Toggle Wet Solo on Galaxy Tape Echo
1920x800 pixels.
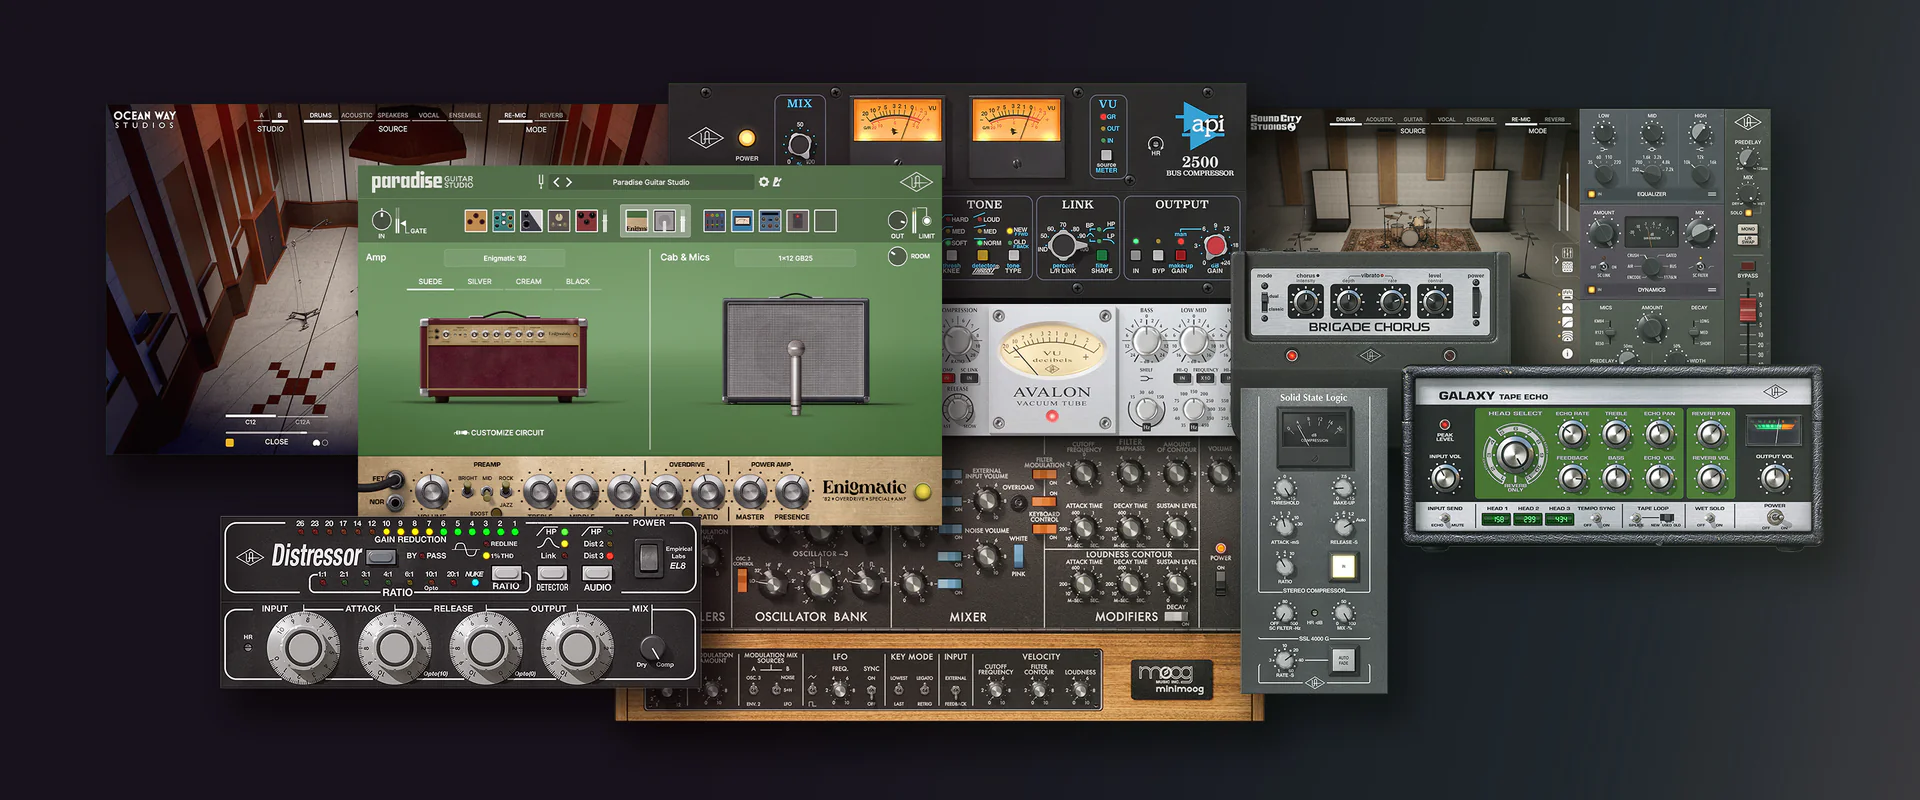pyautogui.click(x=1709, y=520)
